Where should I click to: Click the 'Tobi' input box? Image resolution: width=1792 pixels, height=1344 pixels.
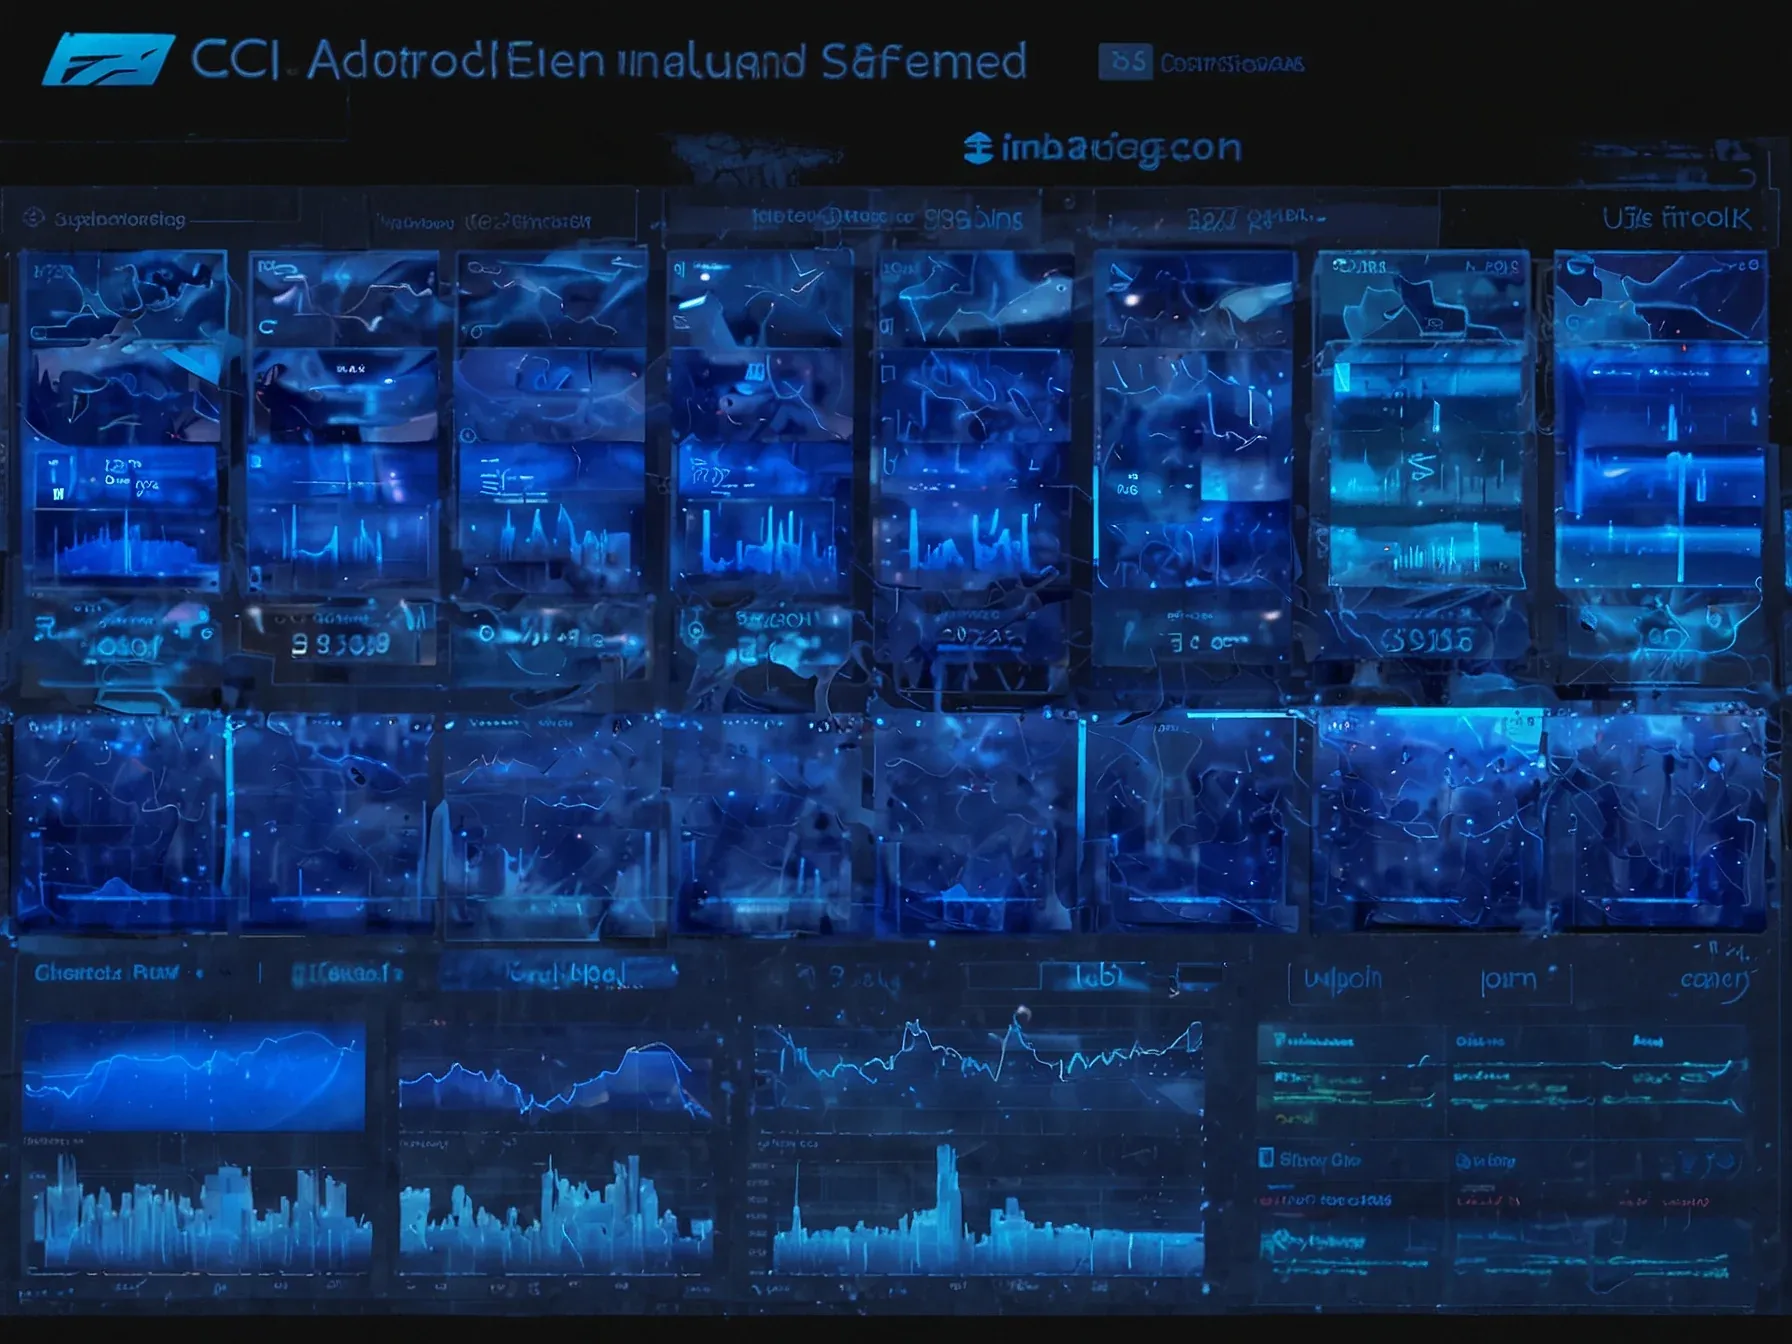1098,976
